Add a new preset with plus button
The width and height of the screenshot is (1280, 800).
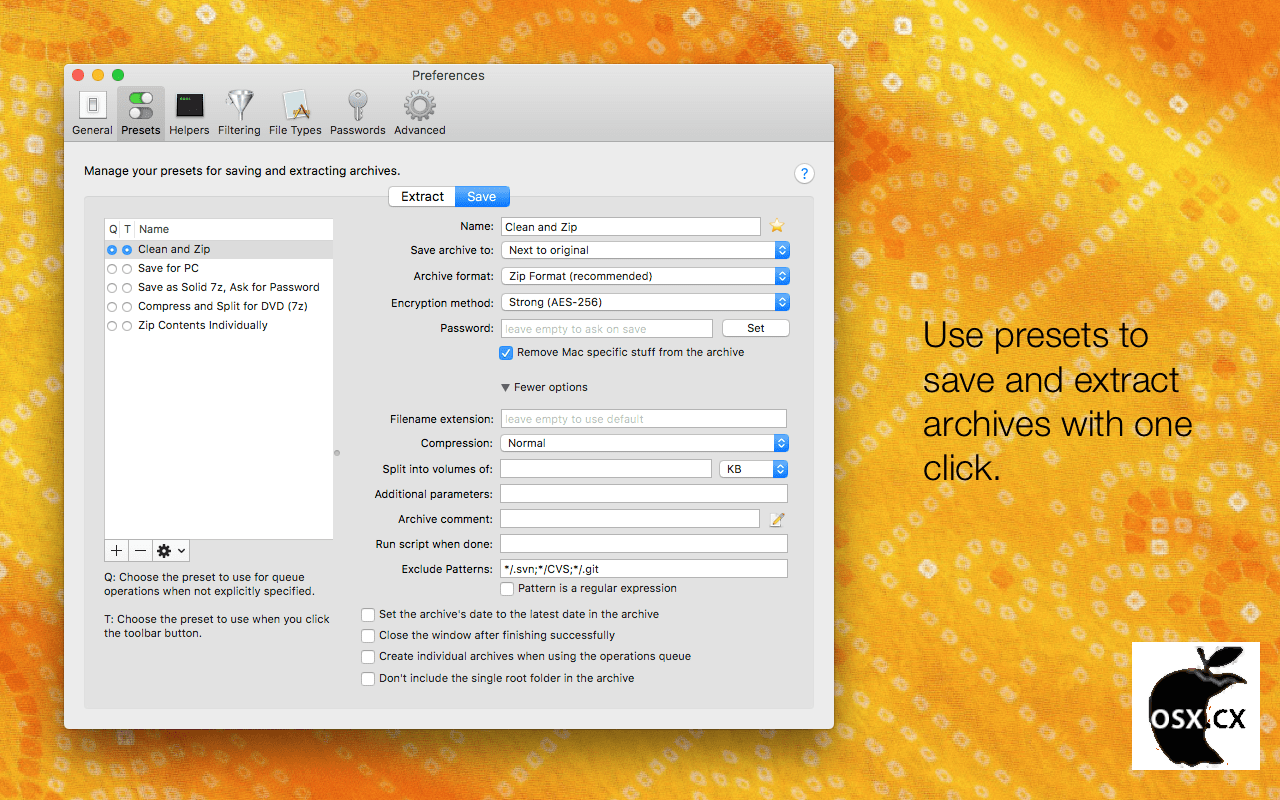116,551
